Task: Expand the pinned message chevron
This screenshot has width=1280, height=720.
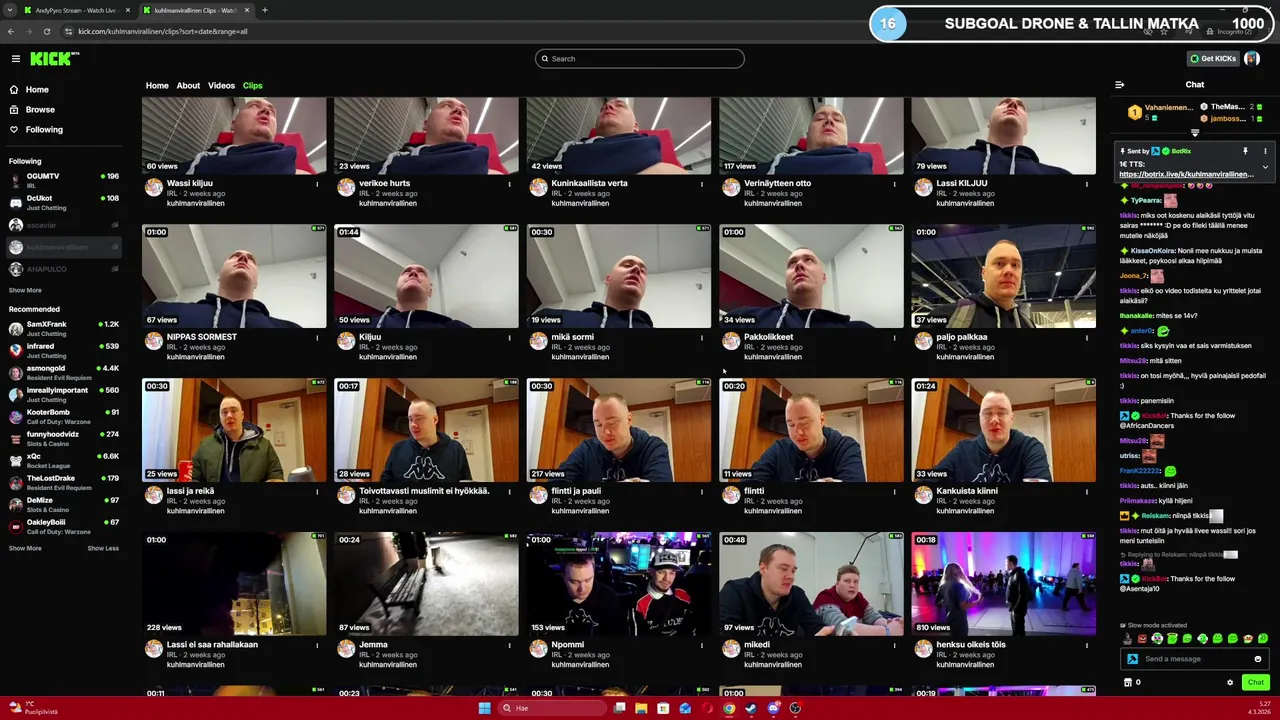Action: point(1265,167)
